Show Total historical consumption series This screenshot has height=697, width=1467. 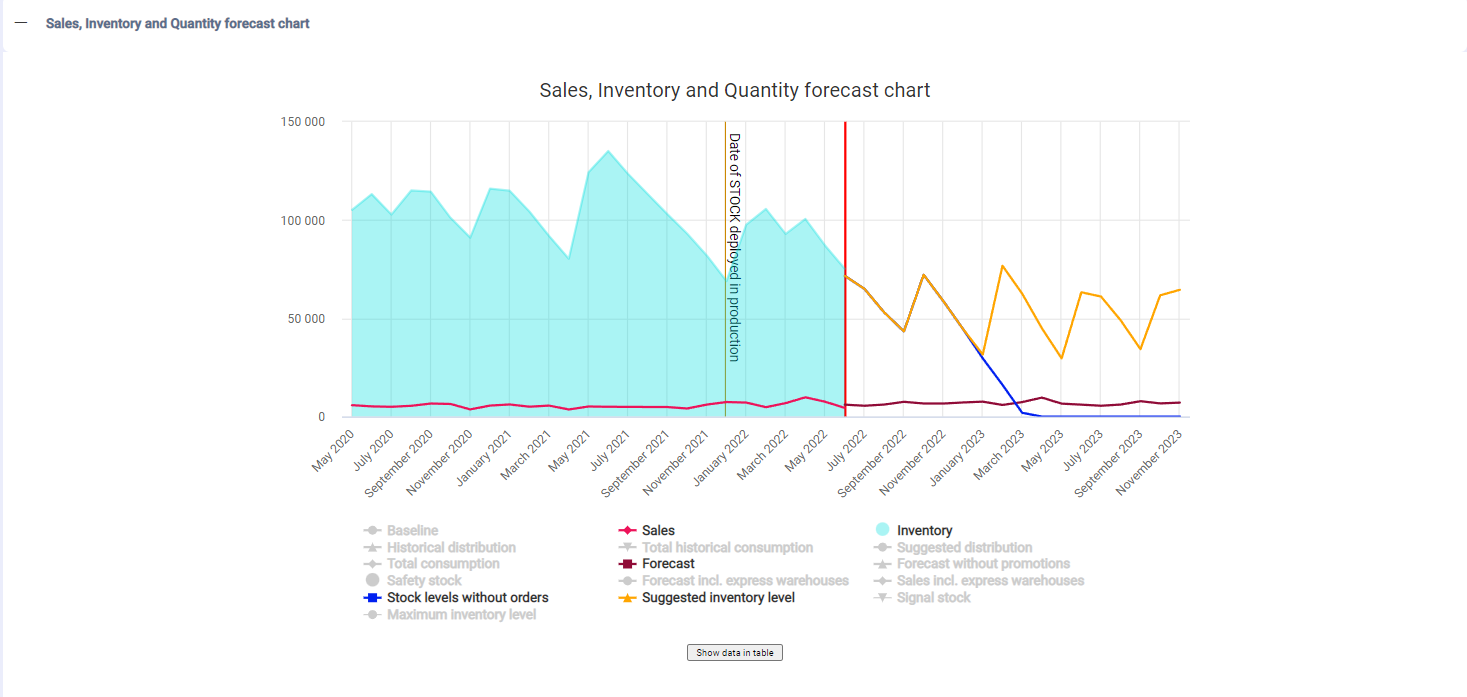coord(727,548)
